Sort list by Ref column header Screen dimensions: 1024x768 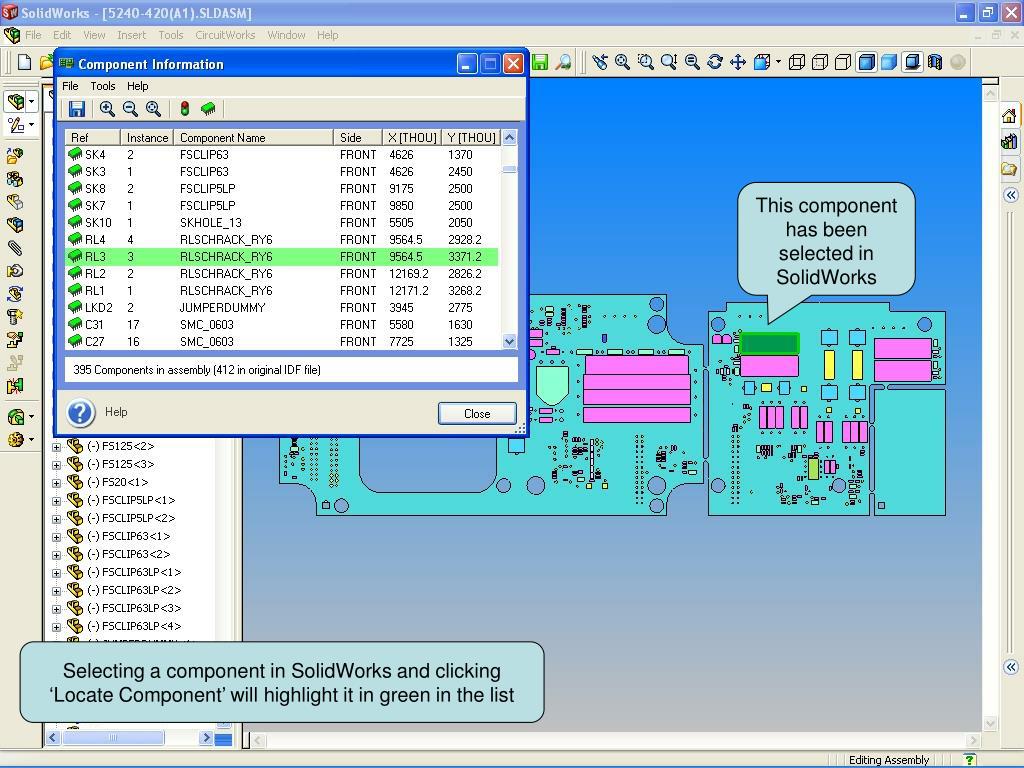(93, 137)
